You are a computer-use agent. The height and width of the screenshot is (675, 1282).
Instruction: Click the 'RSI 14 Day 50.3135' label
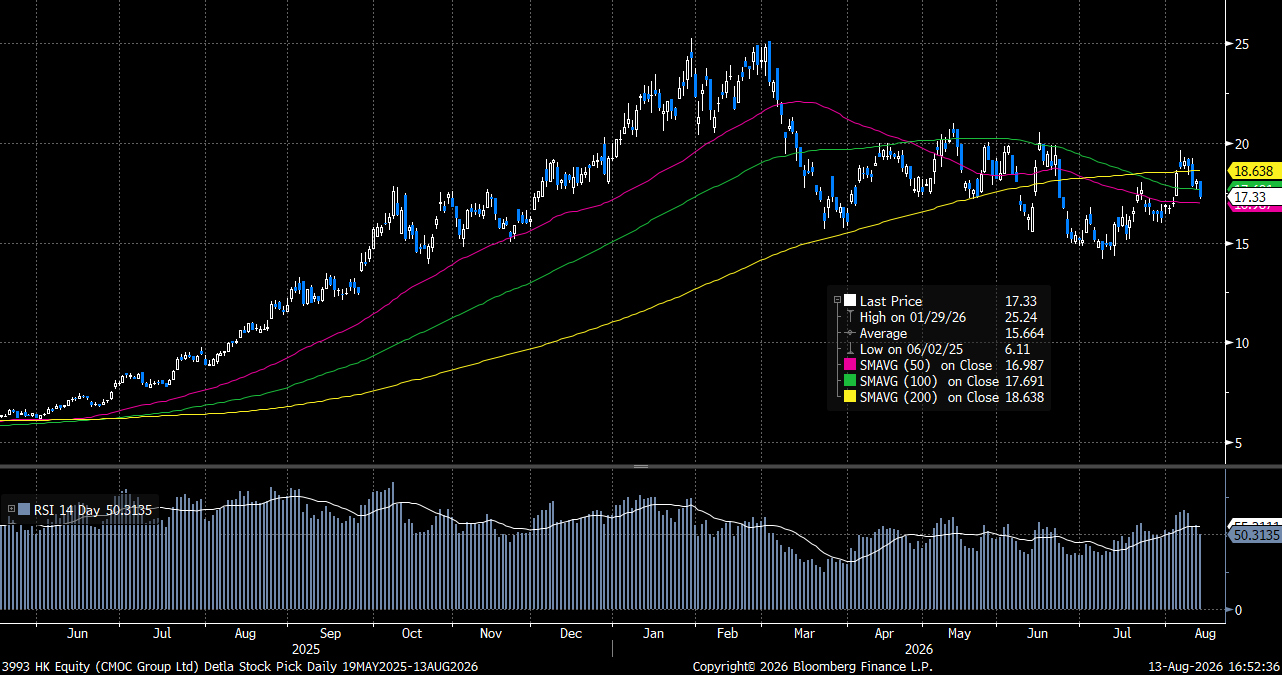point(93,509)
